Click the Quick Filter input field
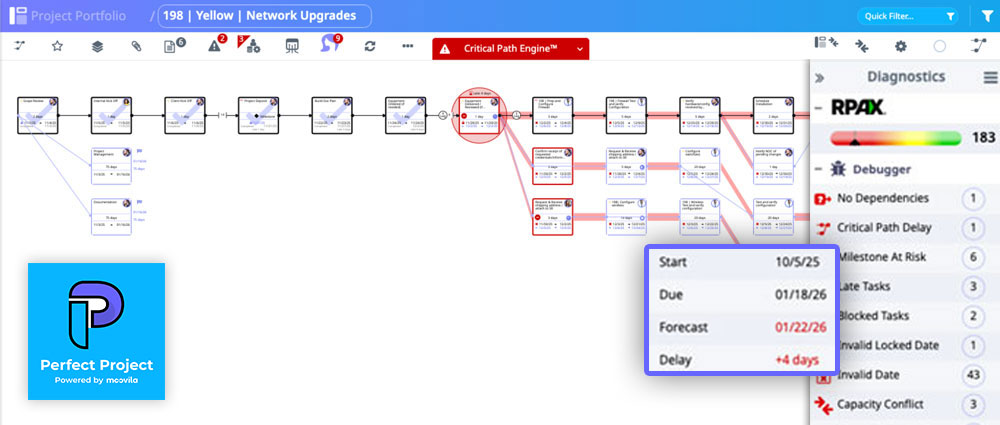The height and width of the screenshot is (425, 1000). (x=908, y=16)
